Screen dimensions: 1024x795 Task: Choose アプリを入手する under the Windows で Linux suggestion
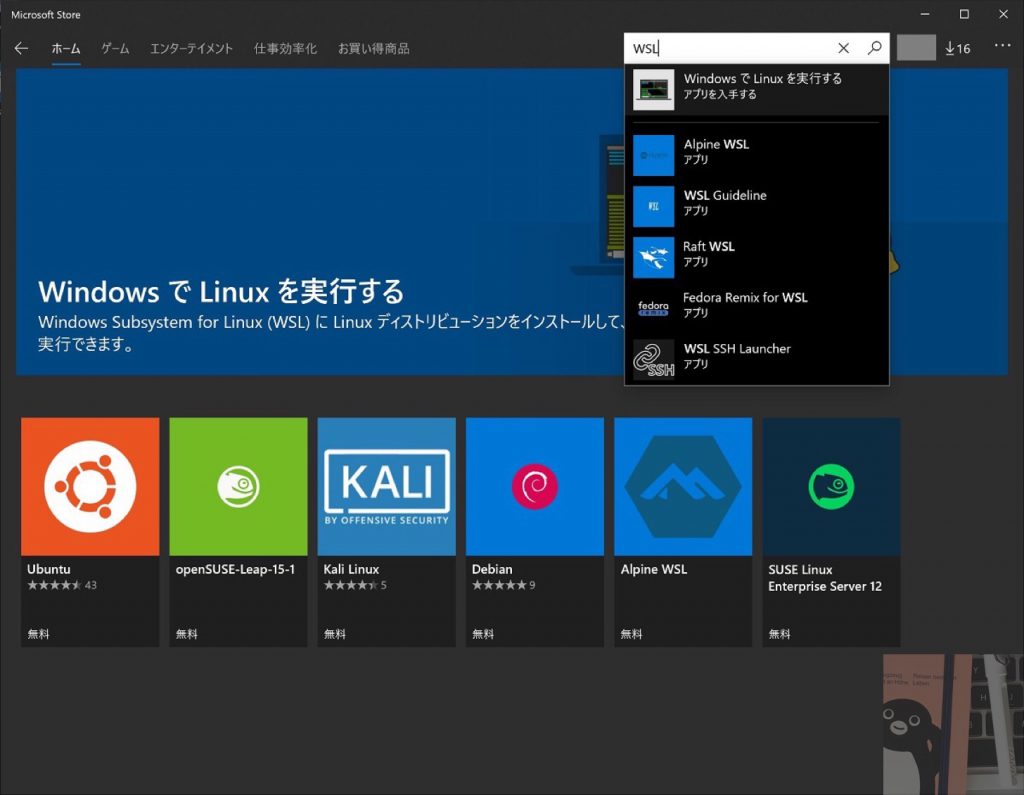(x=720, y=94)
